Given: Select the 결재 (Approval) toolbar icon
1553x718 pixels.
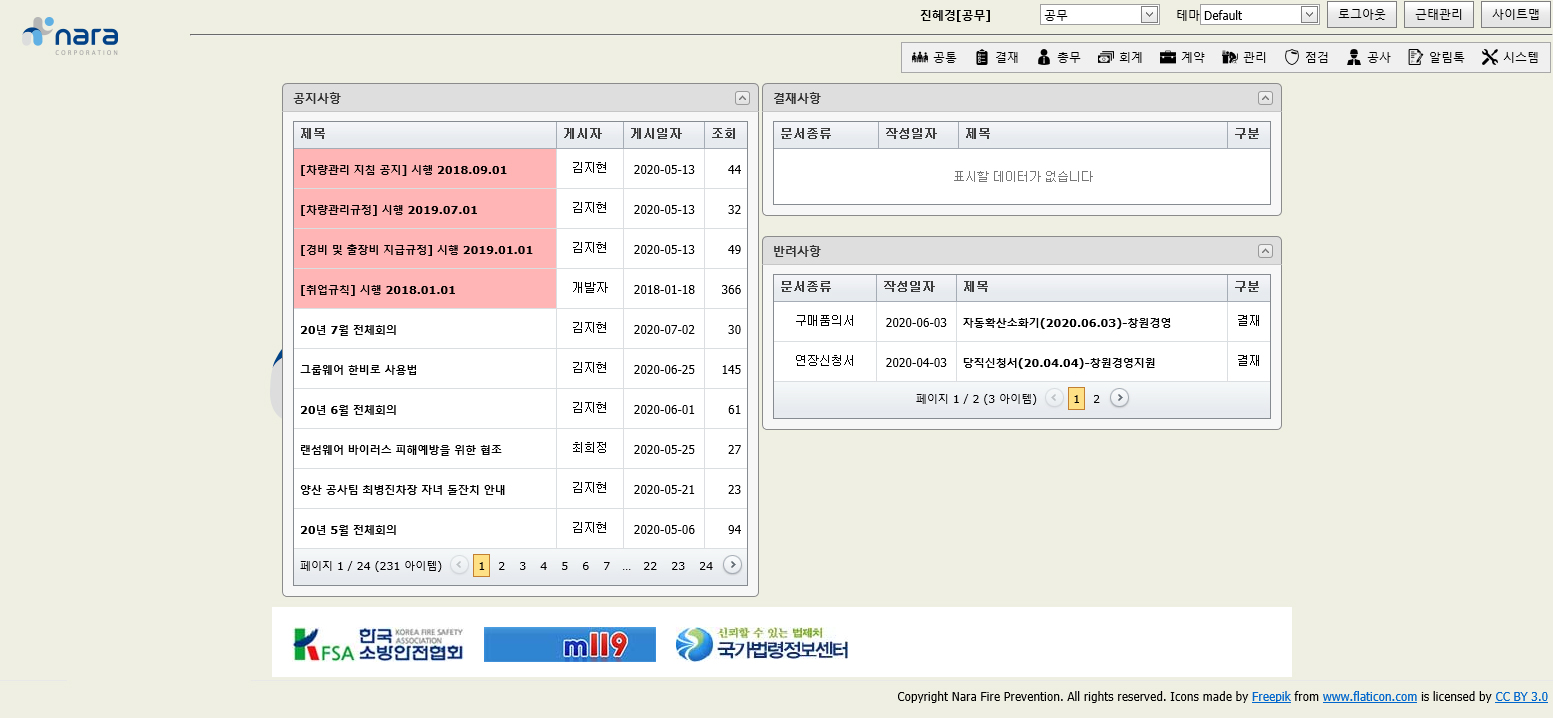Looking at the screenshot, I should [x=996, y=57].
